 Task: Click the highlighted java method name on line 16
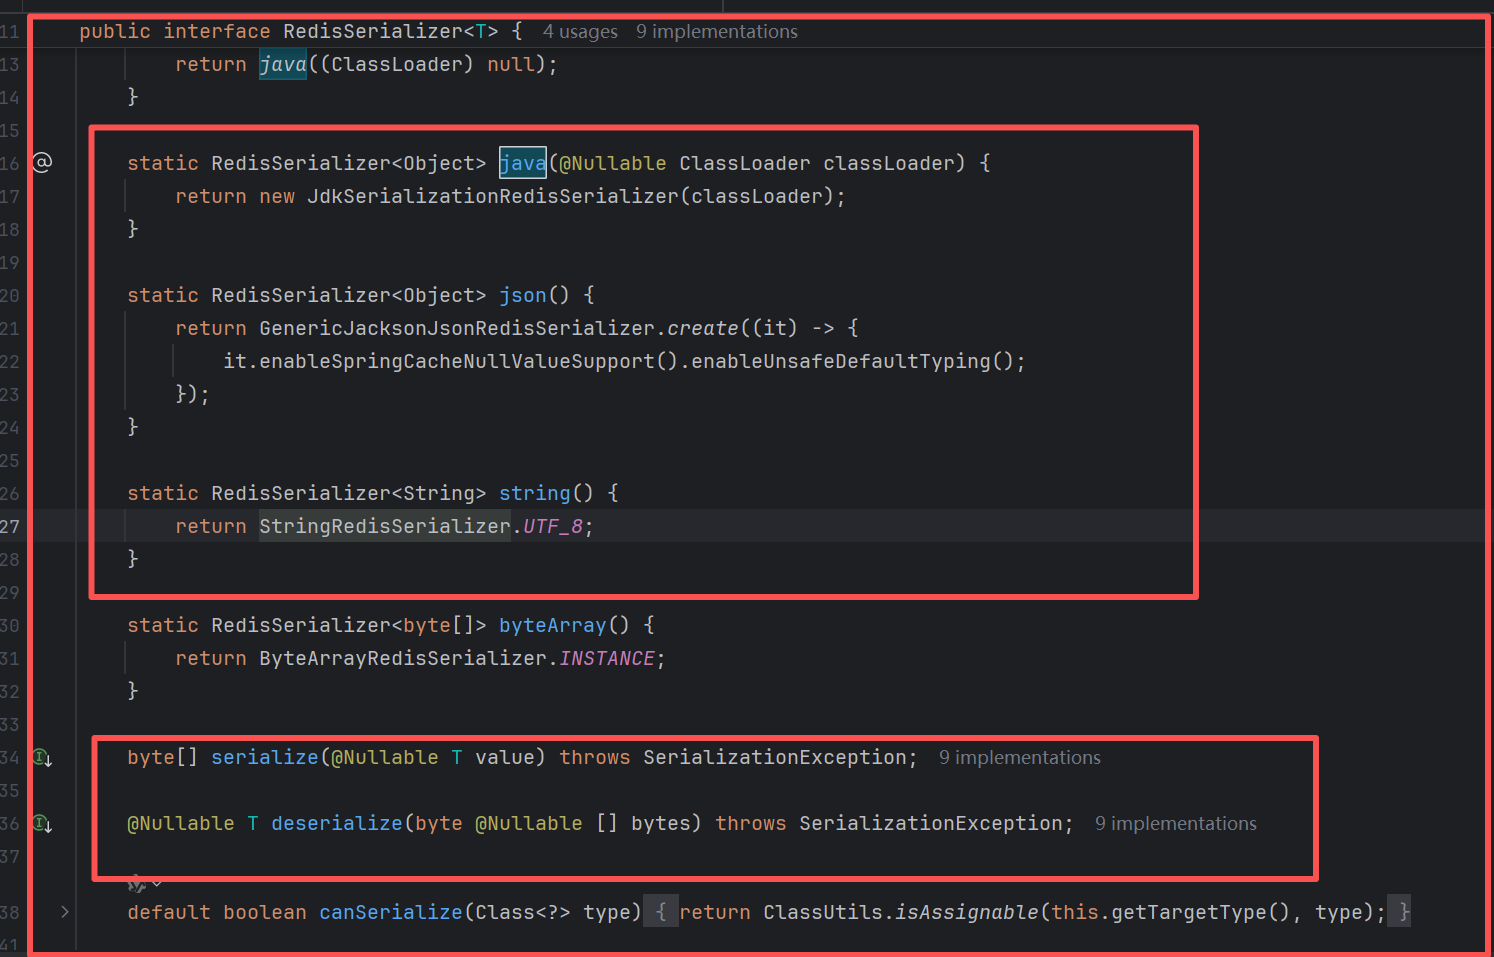click(523, 163)
